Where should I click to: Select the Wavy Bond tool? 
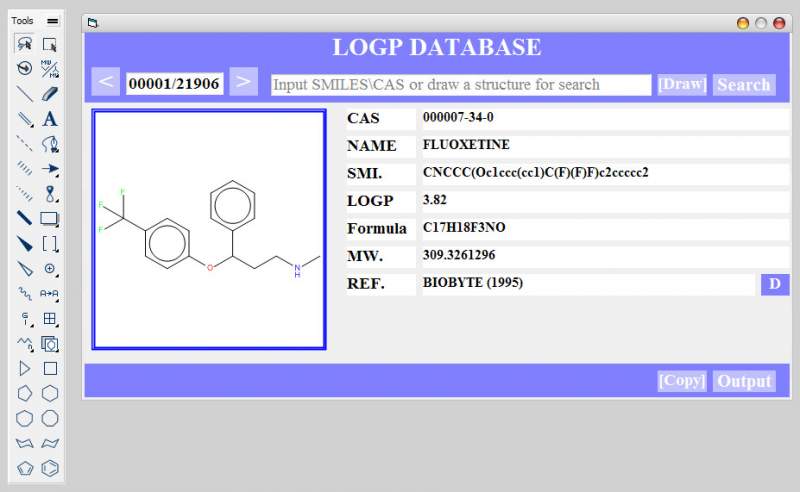[x=24, y=293]
